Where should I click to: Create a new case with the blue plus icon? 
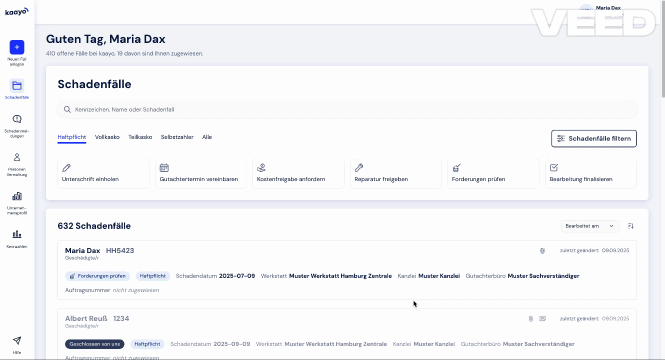pos(17,47)
